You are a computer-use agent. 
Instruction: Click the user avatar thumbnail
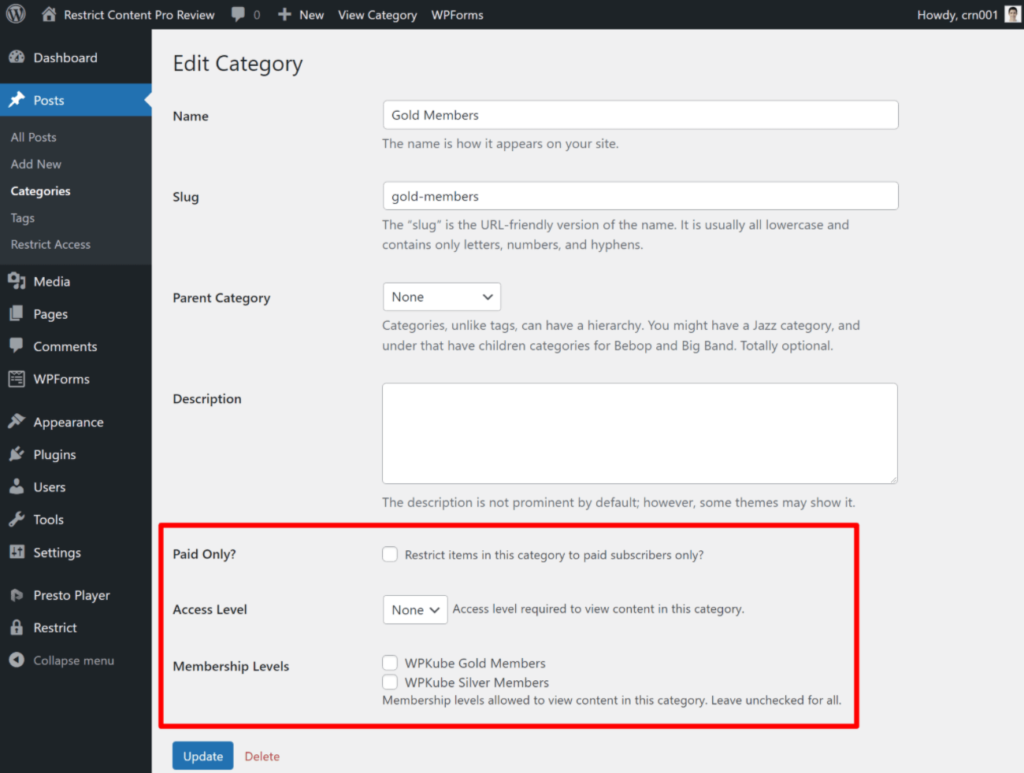(x=1012, y=15)
